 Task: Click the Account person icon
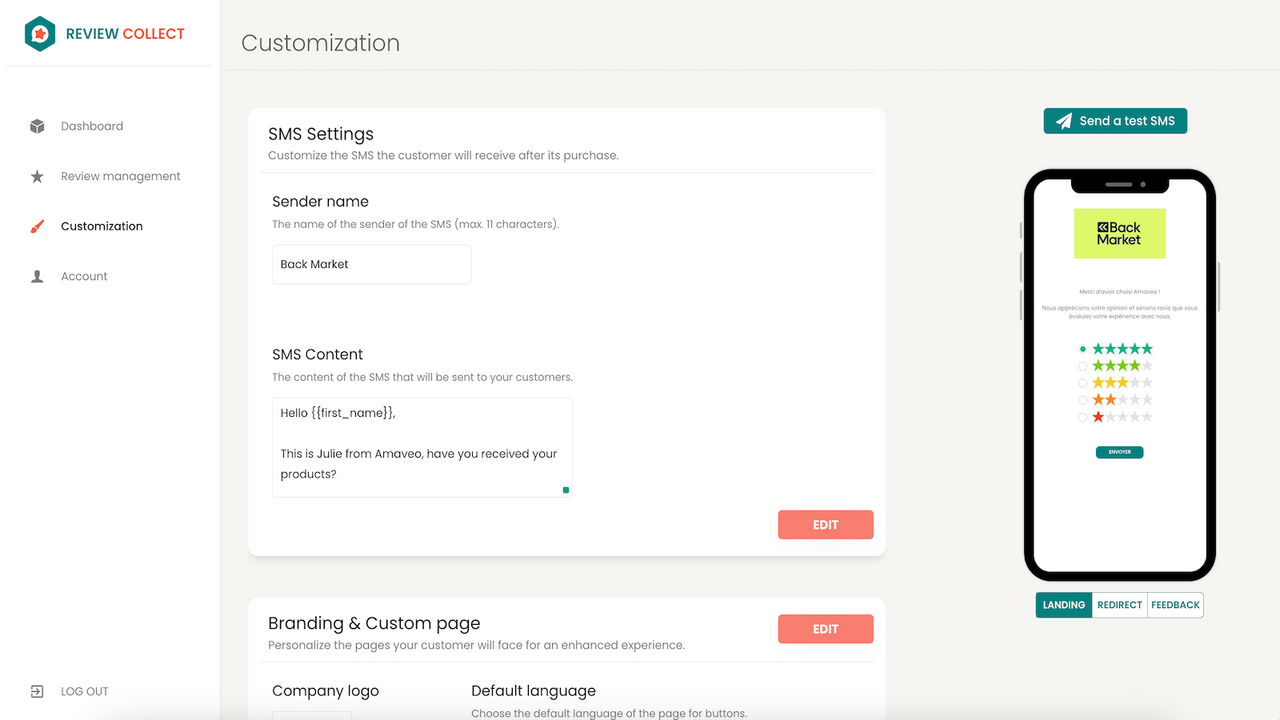[37, 276]
